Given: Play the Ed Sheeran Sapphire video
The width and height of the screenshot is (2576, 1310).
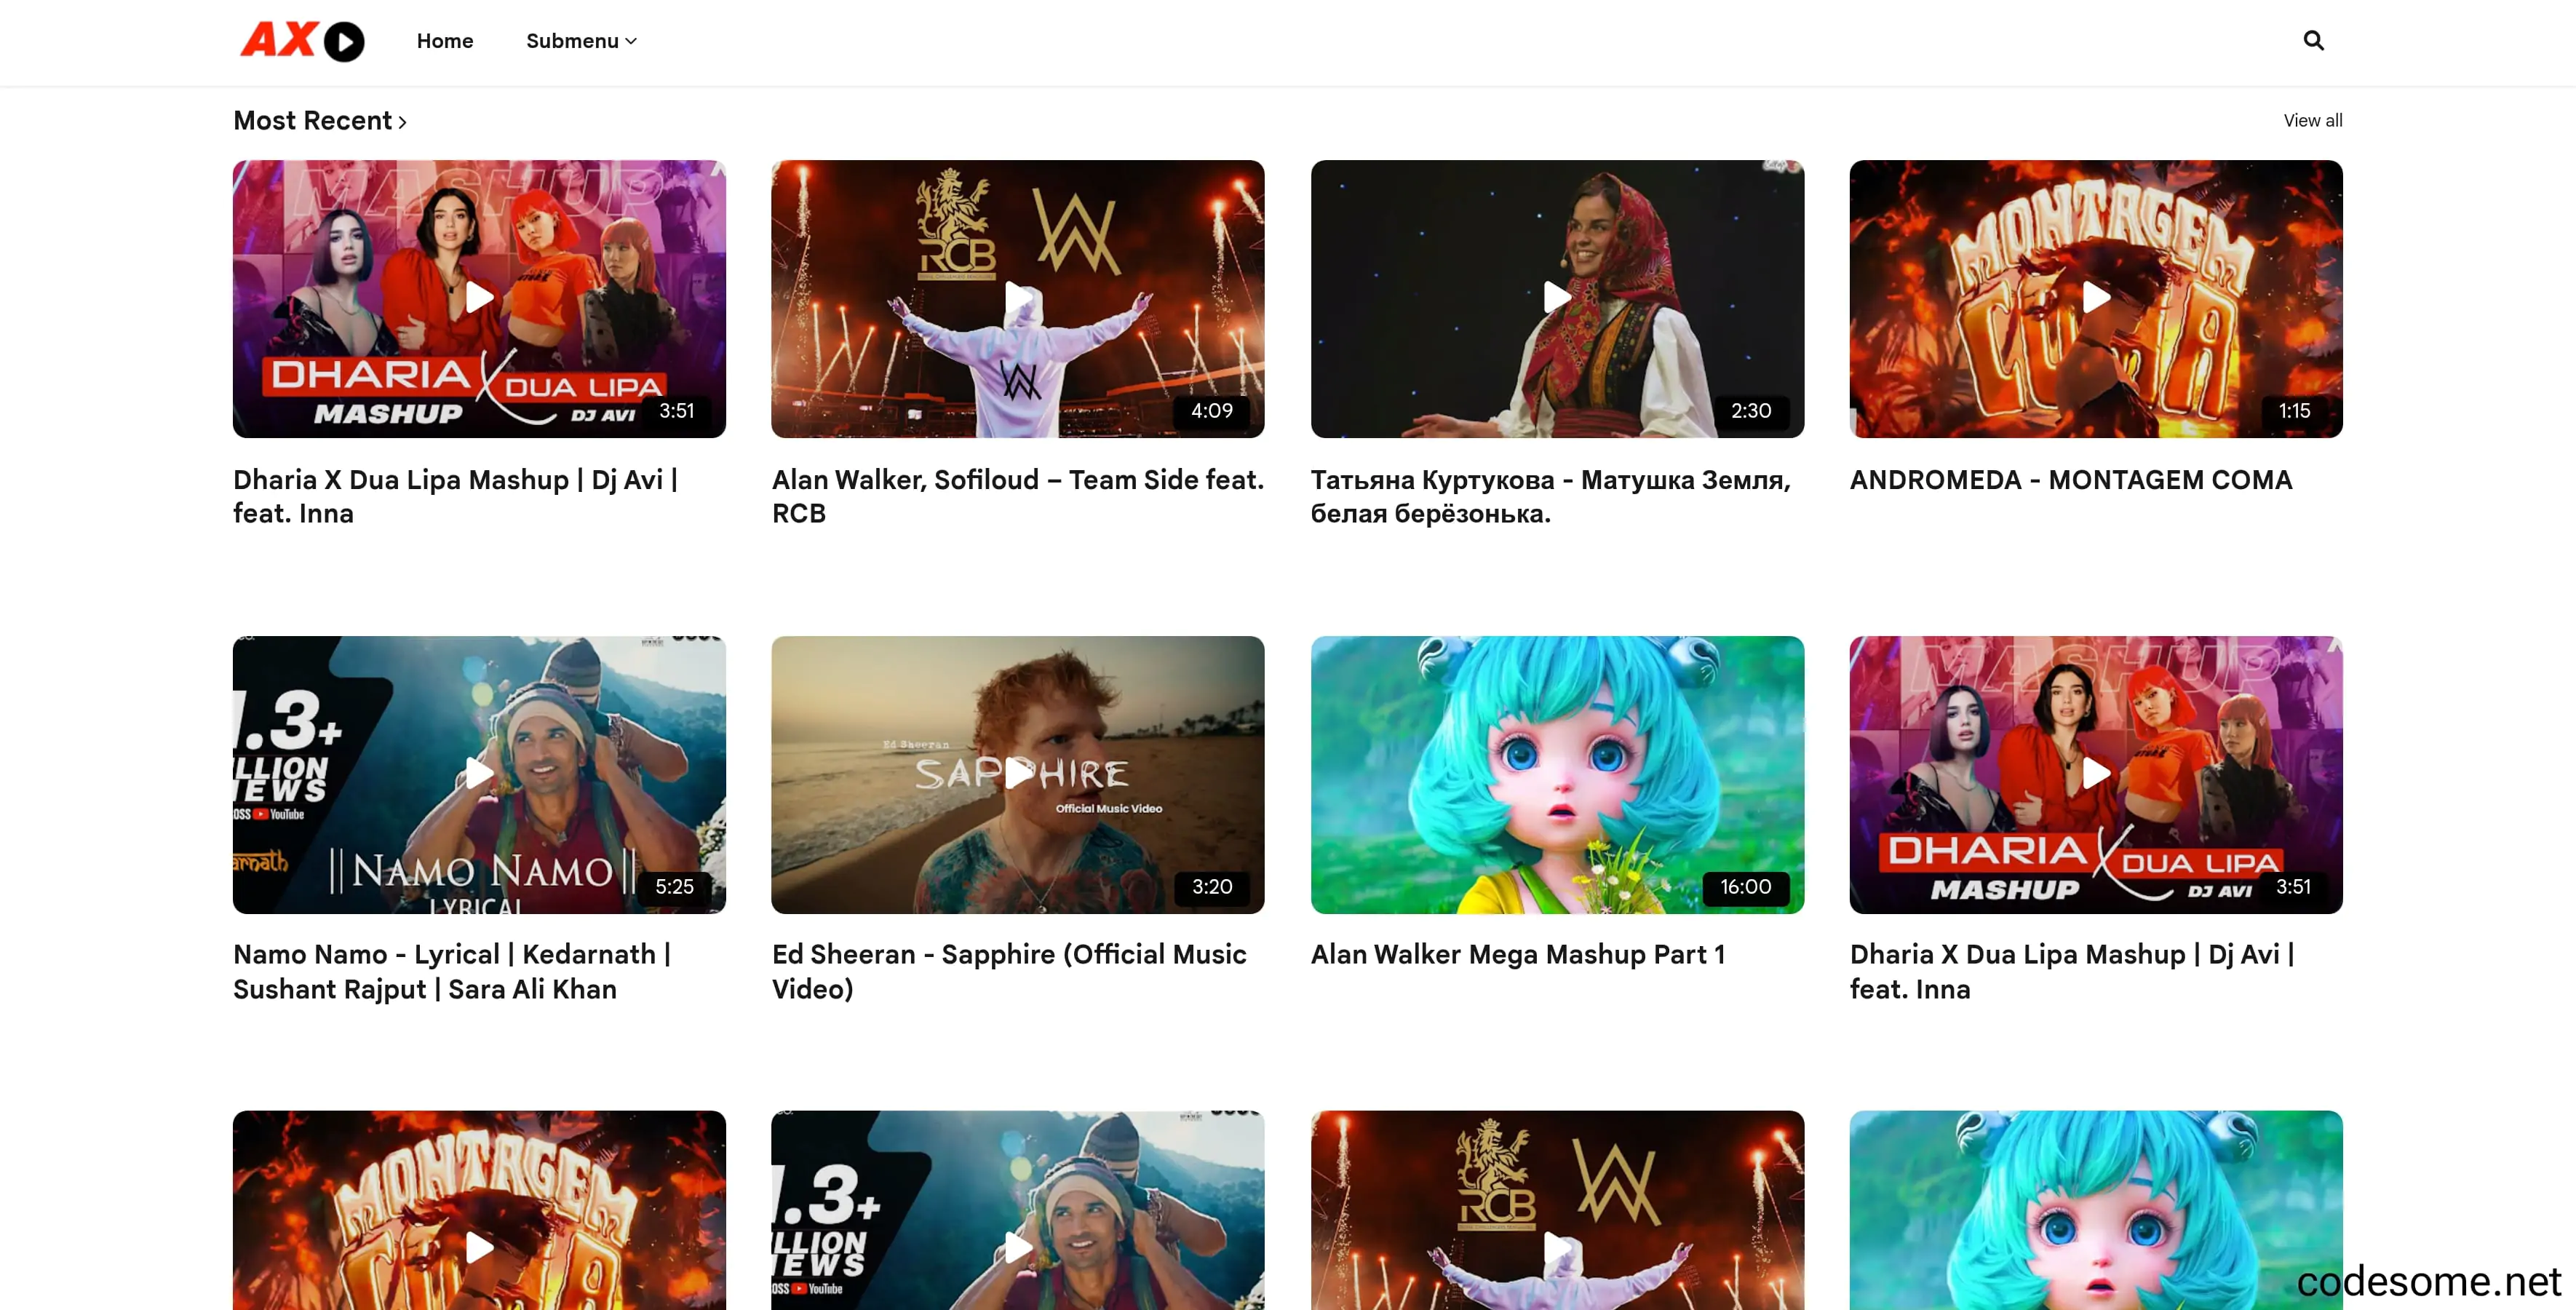Looking at the screenshot, I should (x=1017, y=773).
